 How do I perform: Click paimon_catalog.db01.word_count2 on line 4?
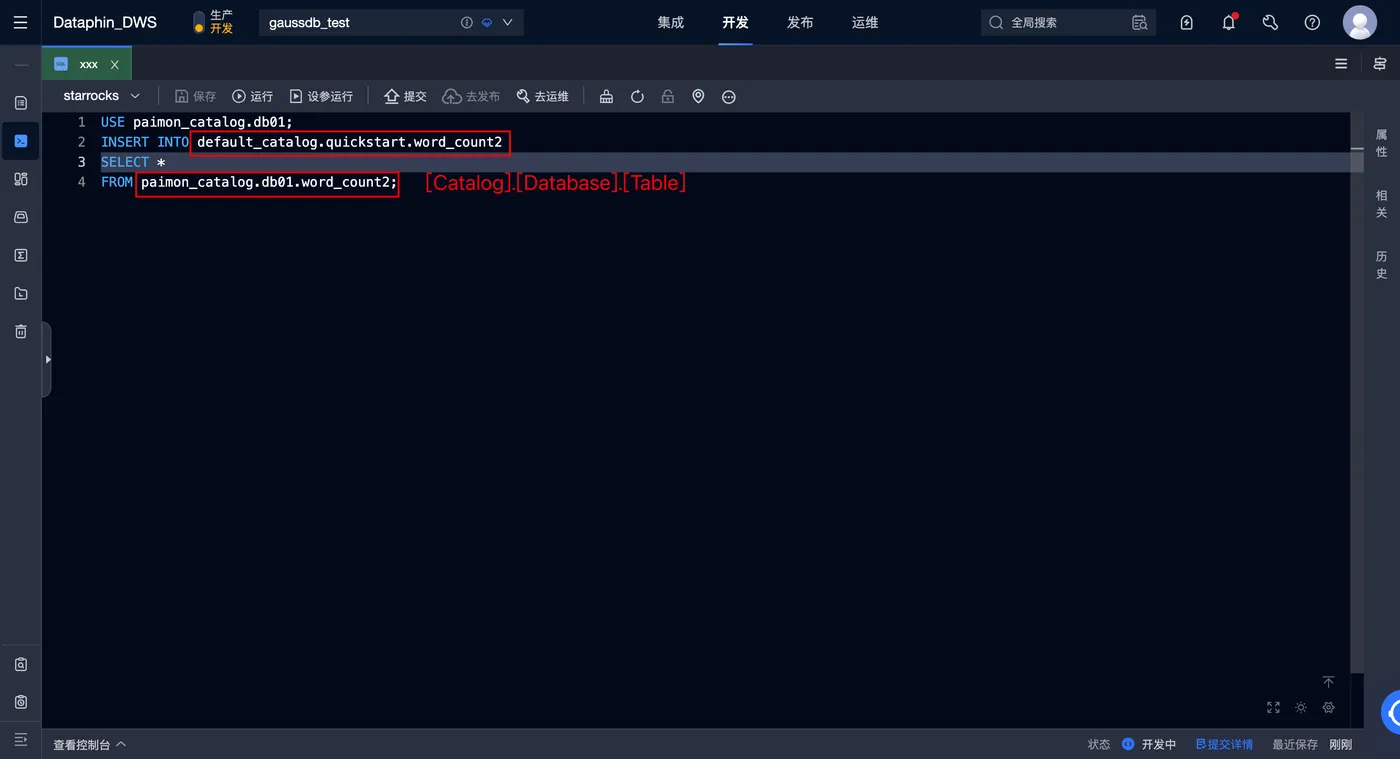(267, 182)
